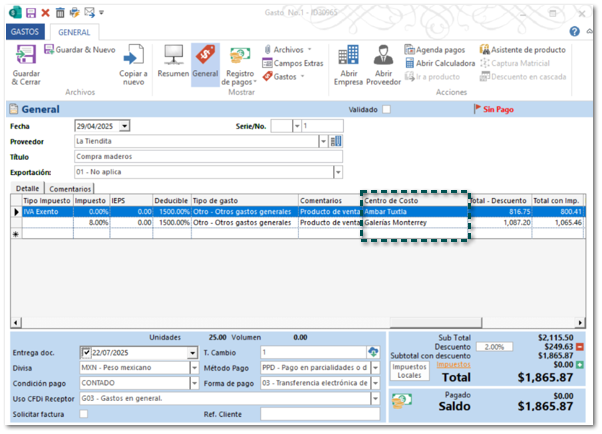The height and width of the screenshot is (434, 602).
Task: Click the provider lookup icon beside La Tiendita
Action: 336,141
